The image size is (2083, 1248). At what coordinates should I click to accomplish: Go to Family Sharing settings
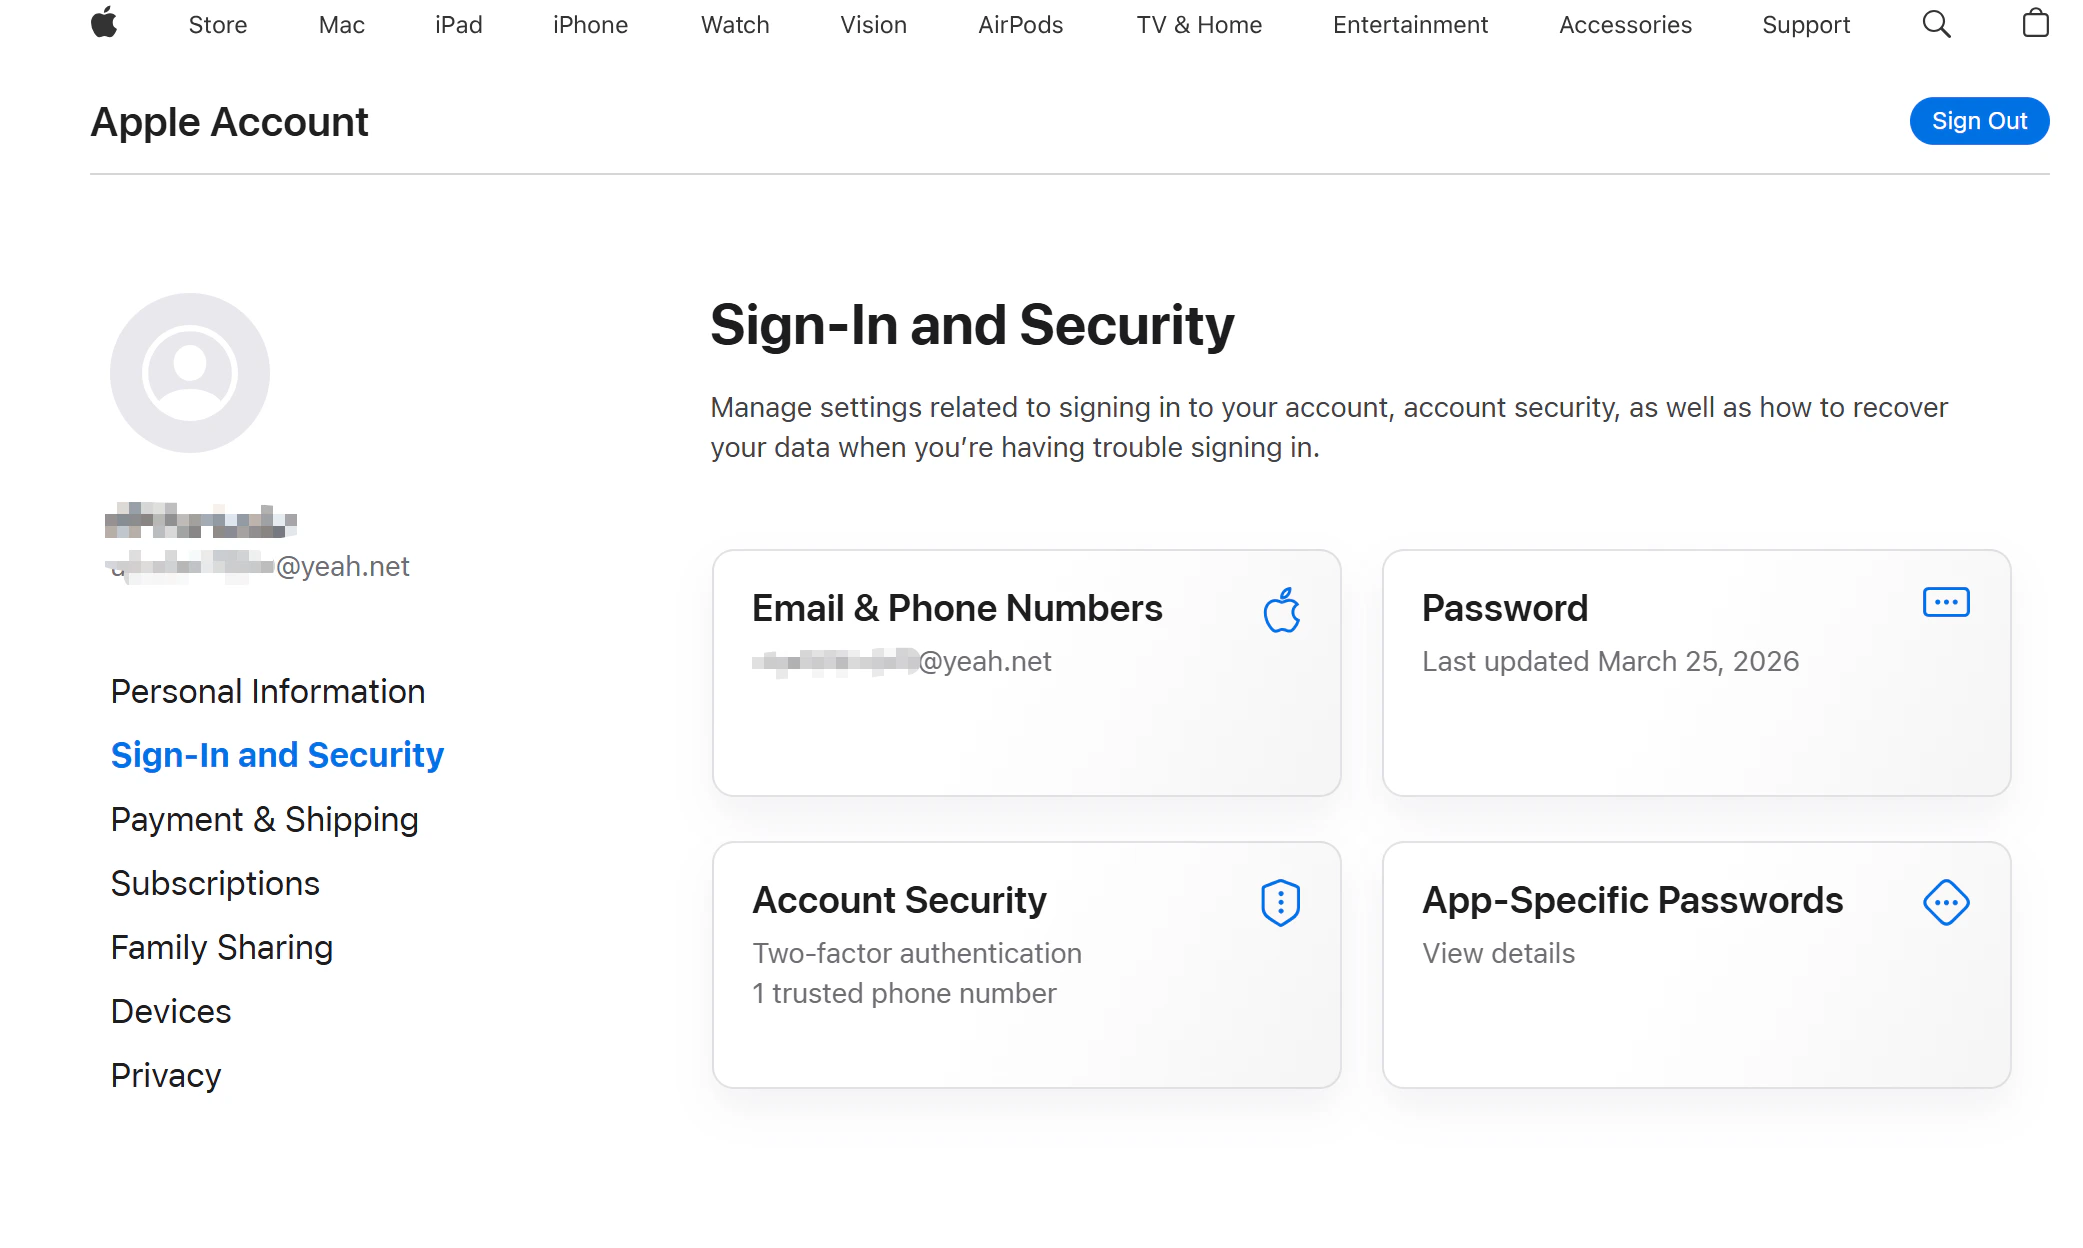(221, 947)
